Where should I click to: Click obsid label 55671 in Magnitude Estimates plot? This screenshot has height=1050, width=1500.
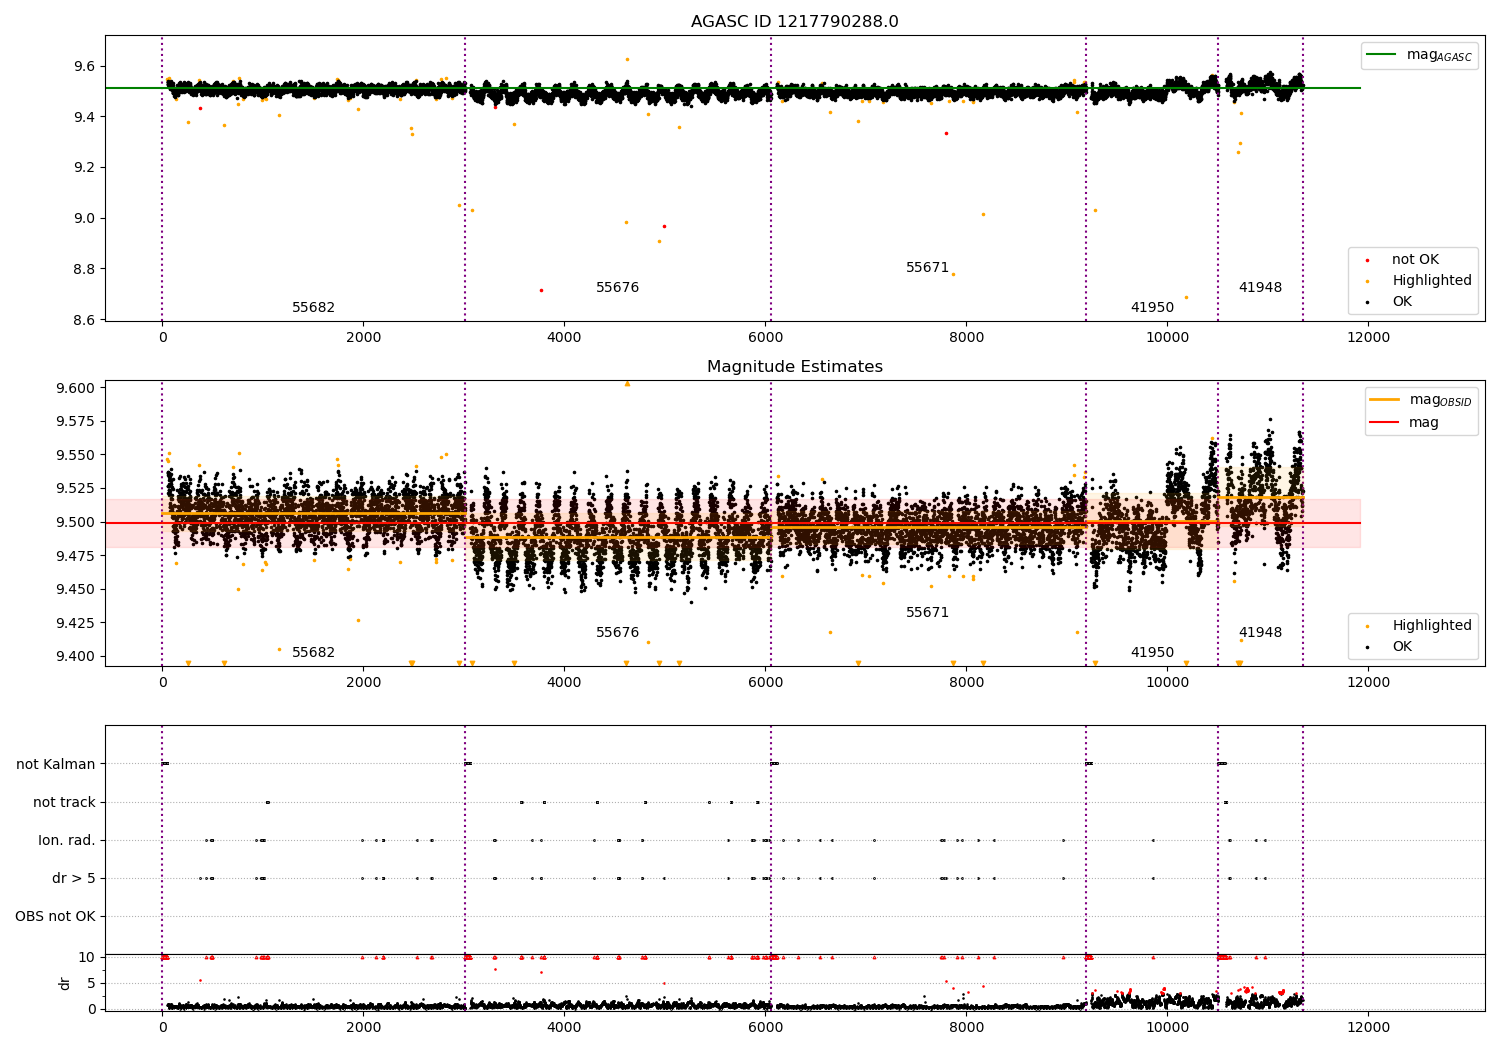click(928, 613)
